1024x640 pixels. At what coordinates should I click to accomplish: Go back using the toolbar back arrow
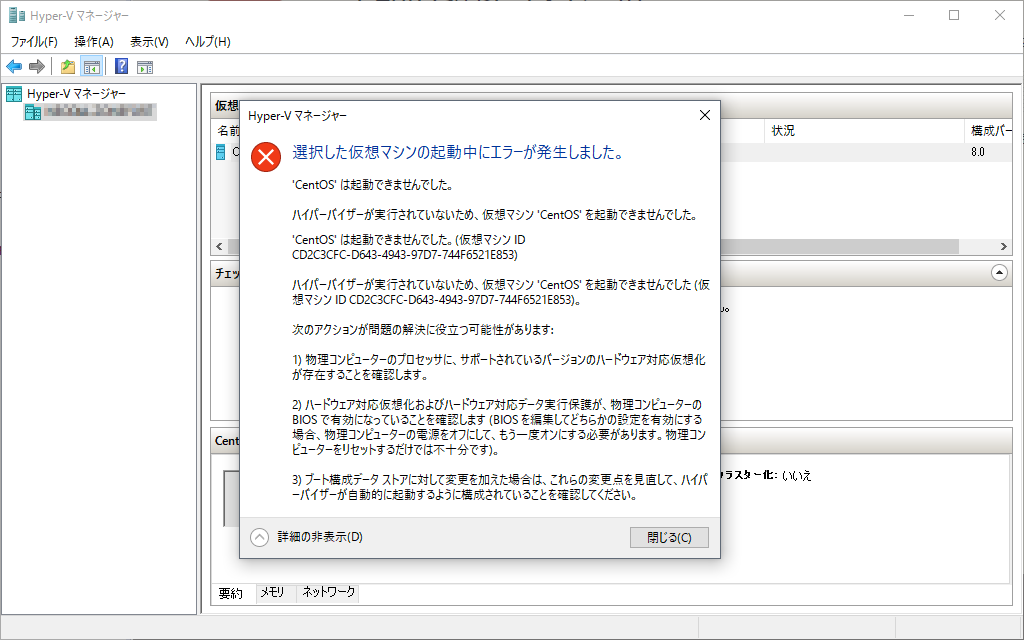click(14, 67)
